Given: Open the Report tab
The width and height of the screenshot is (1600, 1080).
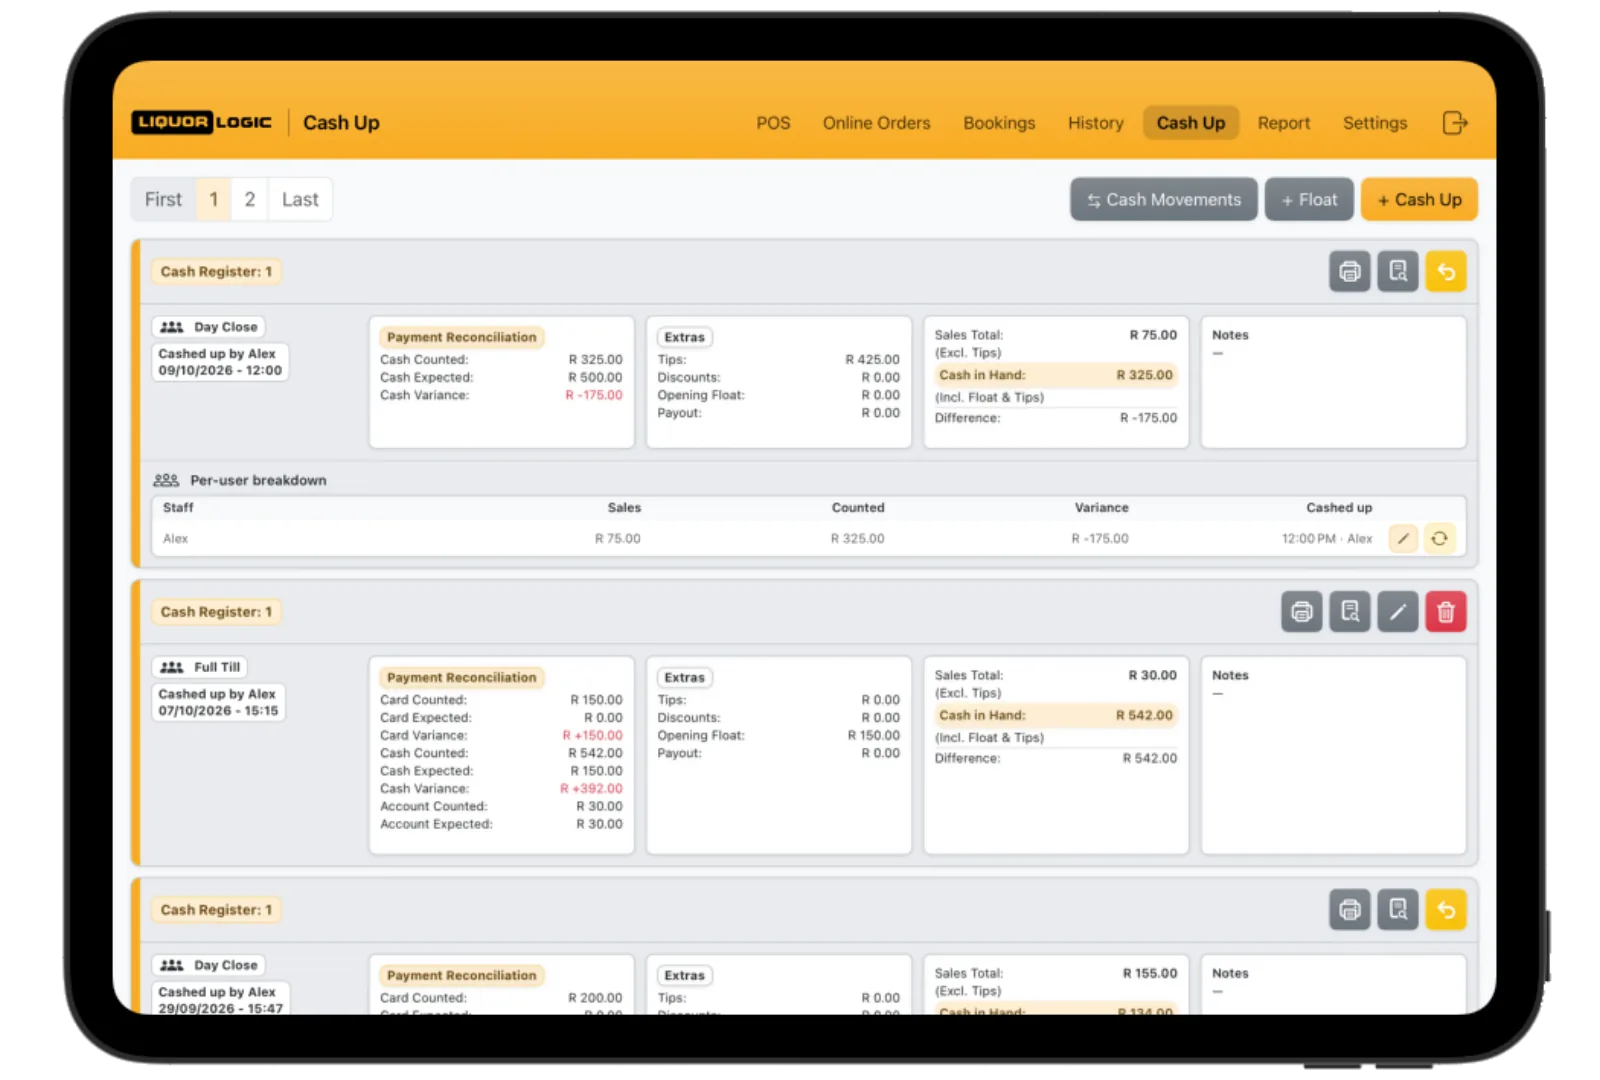Looking at the screenshot, I should [1283, 123].
